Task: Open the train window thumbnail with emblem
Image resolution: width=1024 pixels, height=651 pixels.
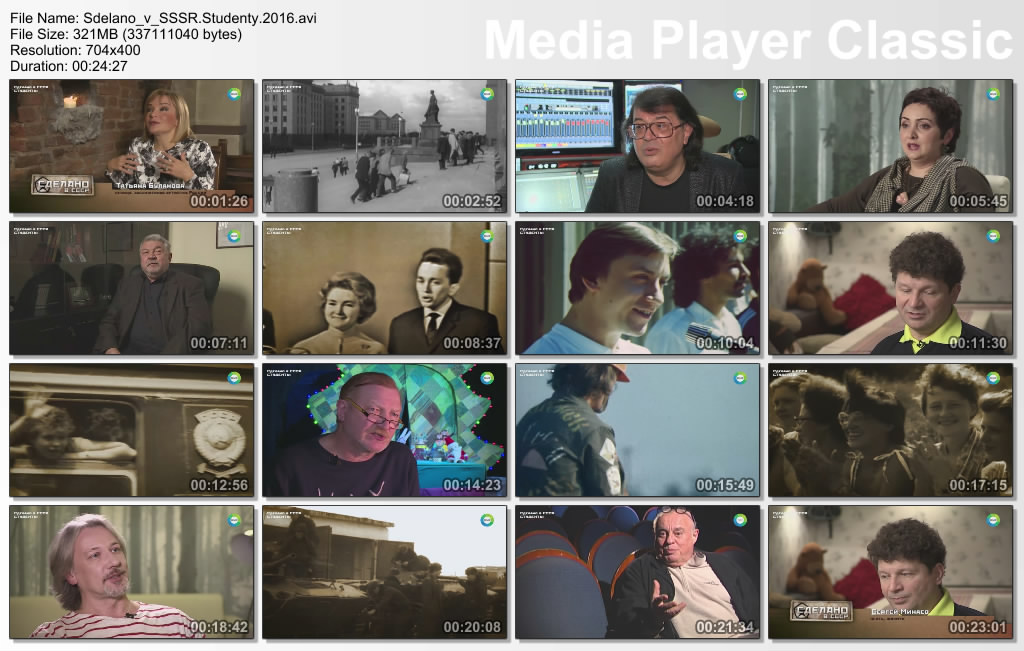Action: click(132, 430)
